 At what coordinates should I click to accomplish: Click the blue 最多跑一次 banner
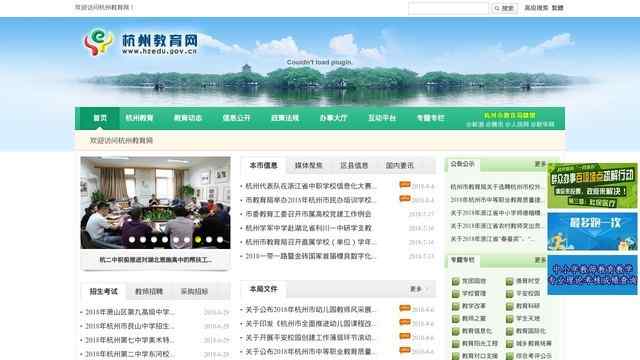[592, 231]
